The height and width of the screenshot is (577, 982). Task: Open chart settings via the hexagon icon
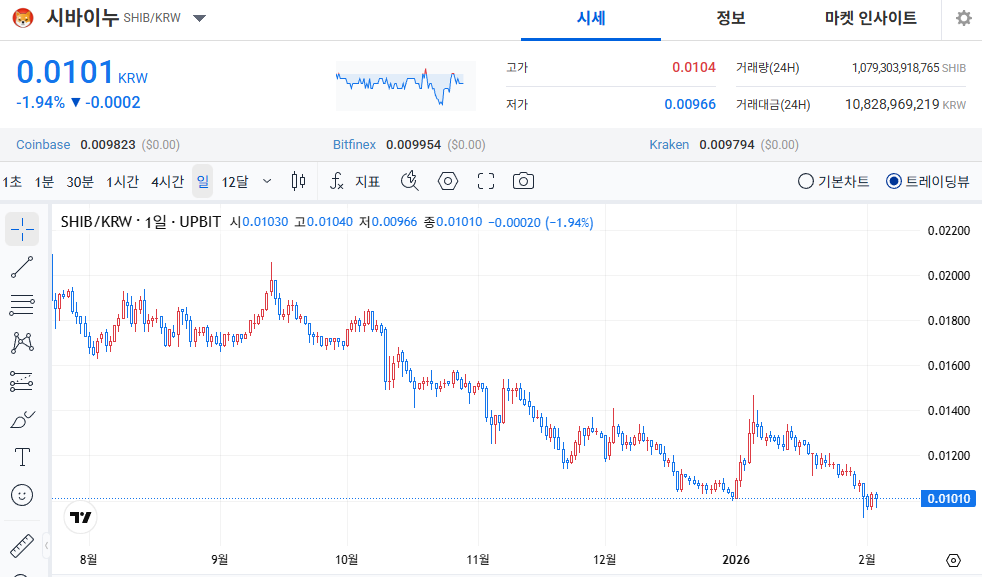[447, 181]
